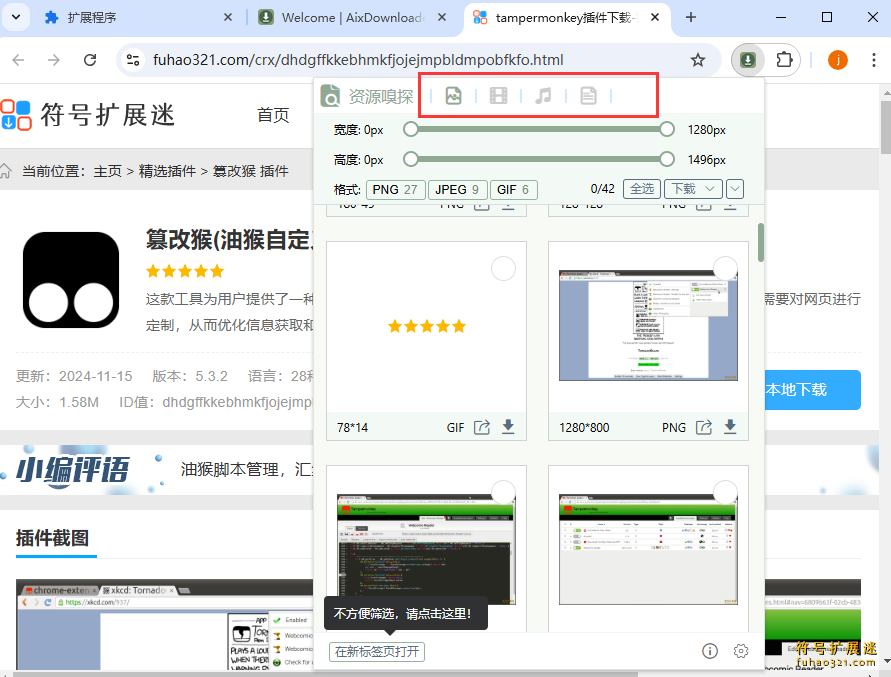
Task: Select the script list screenshot checkbox
Action: 725,492
